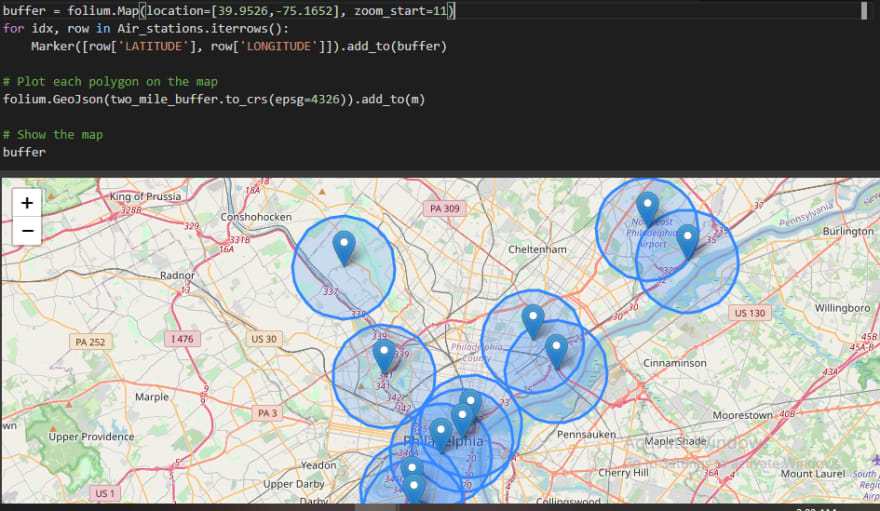Zoom out with the map minus button
Image resolution: width=880 pixels, height=511 pixels.
tap(27, 231)
